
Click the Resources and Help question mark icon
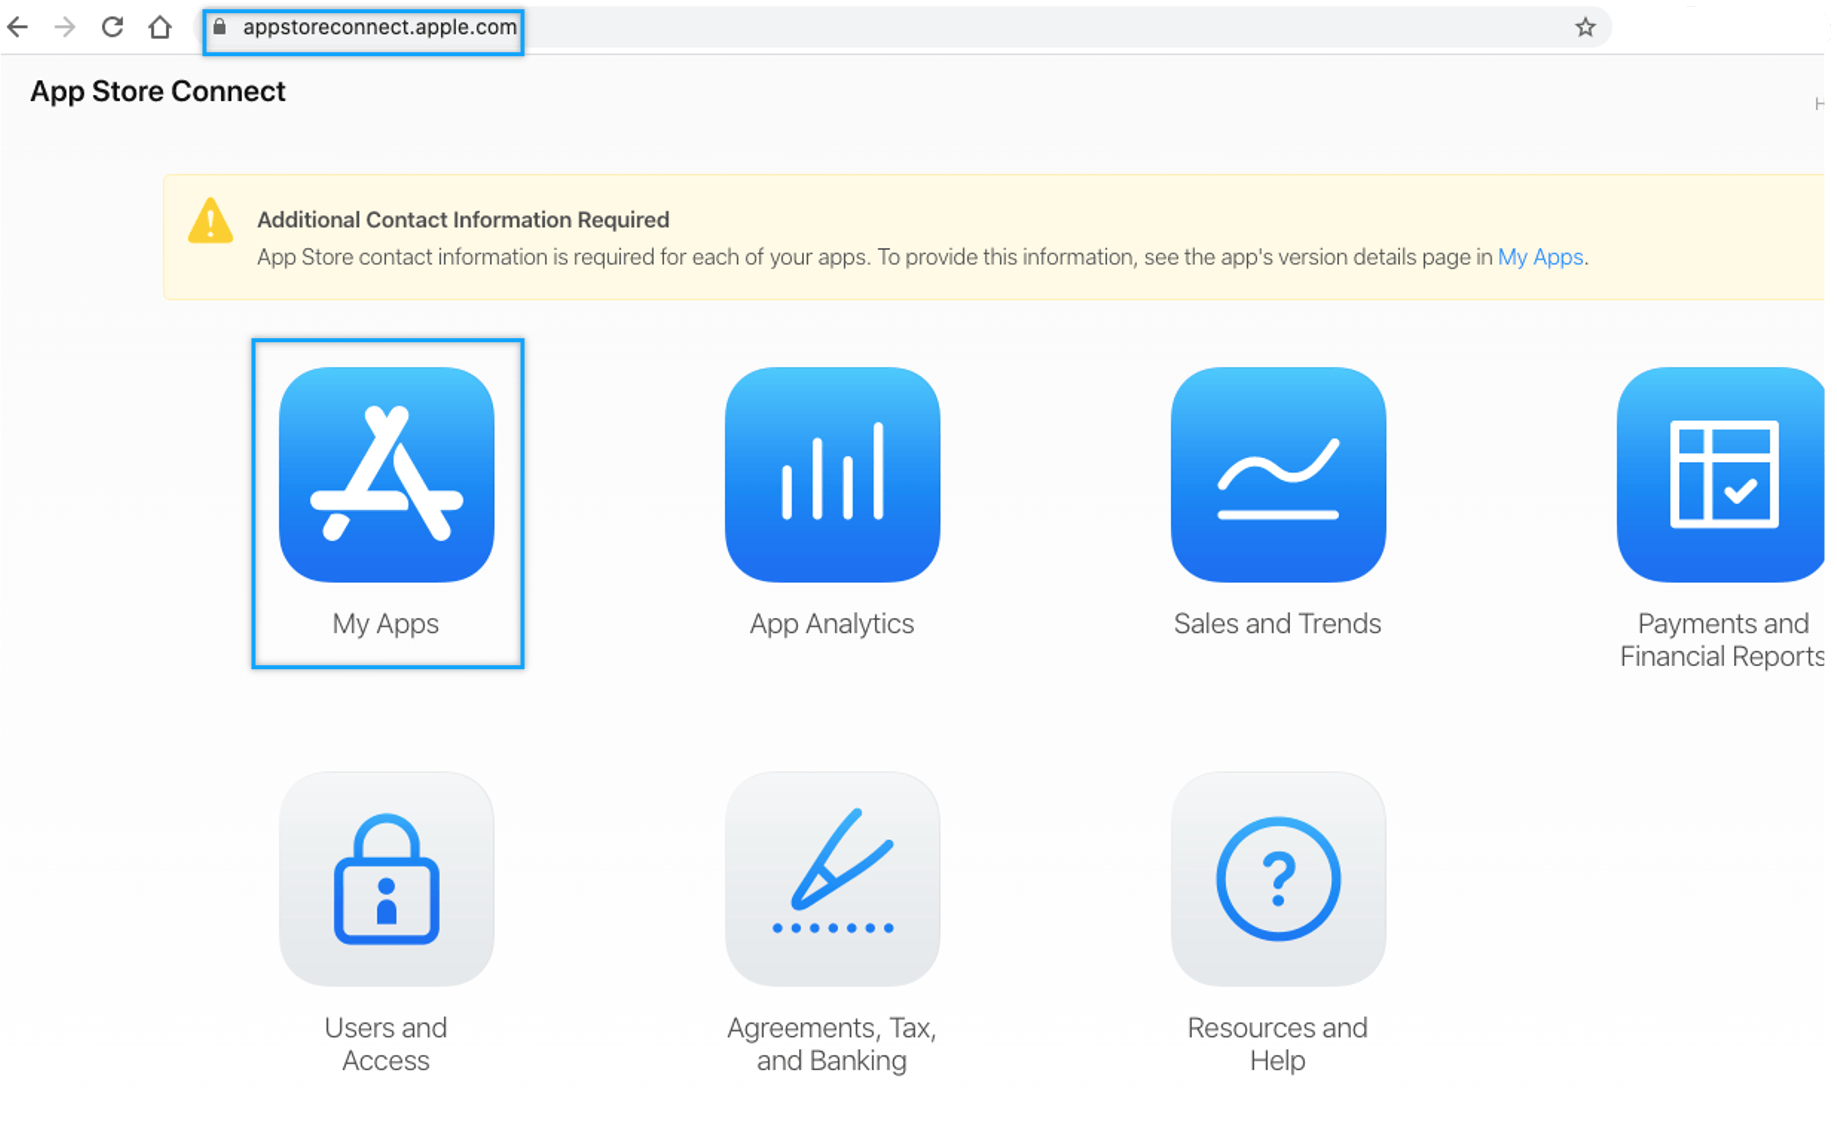tap(1278, 878)
